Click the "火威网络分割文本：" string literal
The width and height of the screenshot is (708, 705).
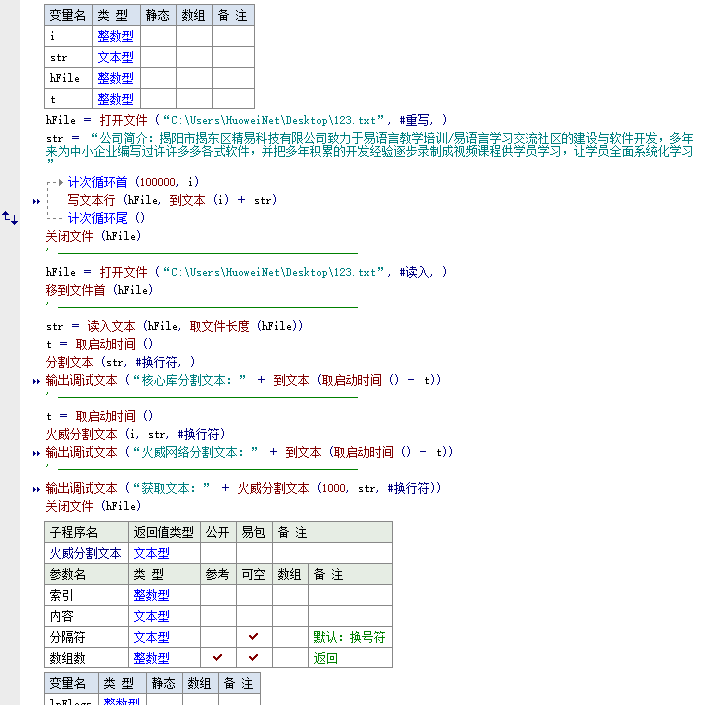195,452
